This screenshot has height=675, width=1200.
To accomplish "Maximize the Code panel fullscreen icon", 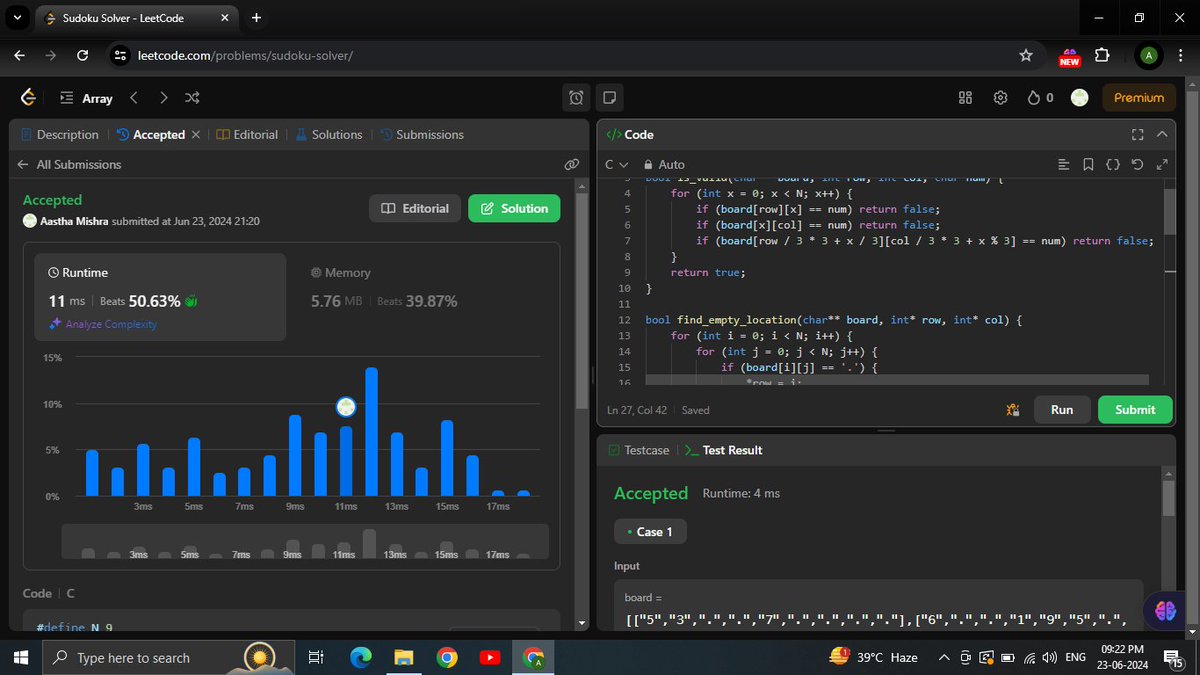I will [x=1137, y=134].
